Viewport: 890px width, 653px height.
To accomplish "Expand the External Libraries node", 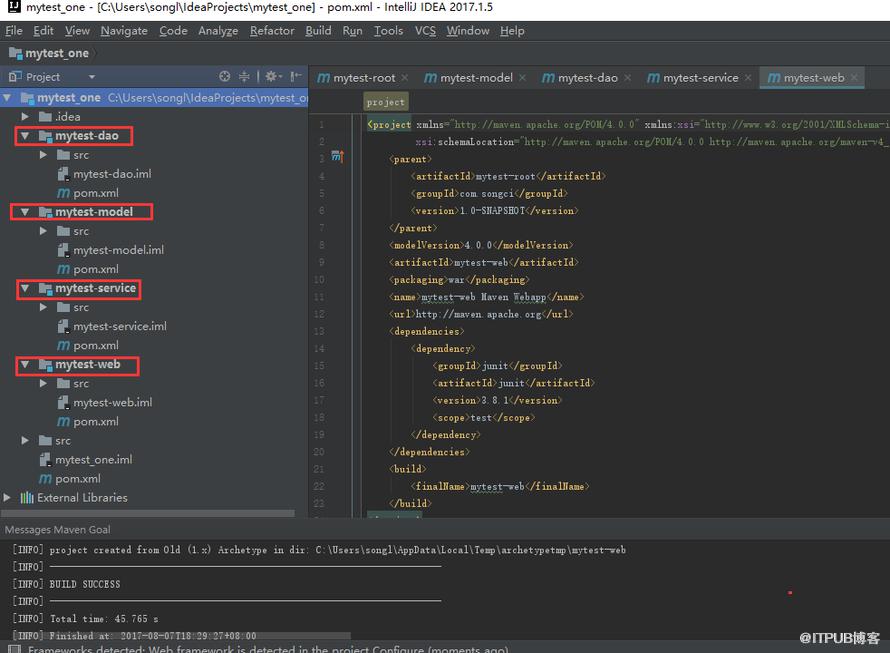I will 7,498.
